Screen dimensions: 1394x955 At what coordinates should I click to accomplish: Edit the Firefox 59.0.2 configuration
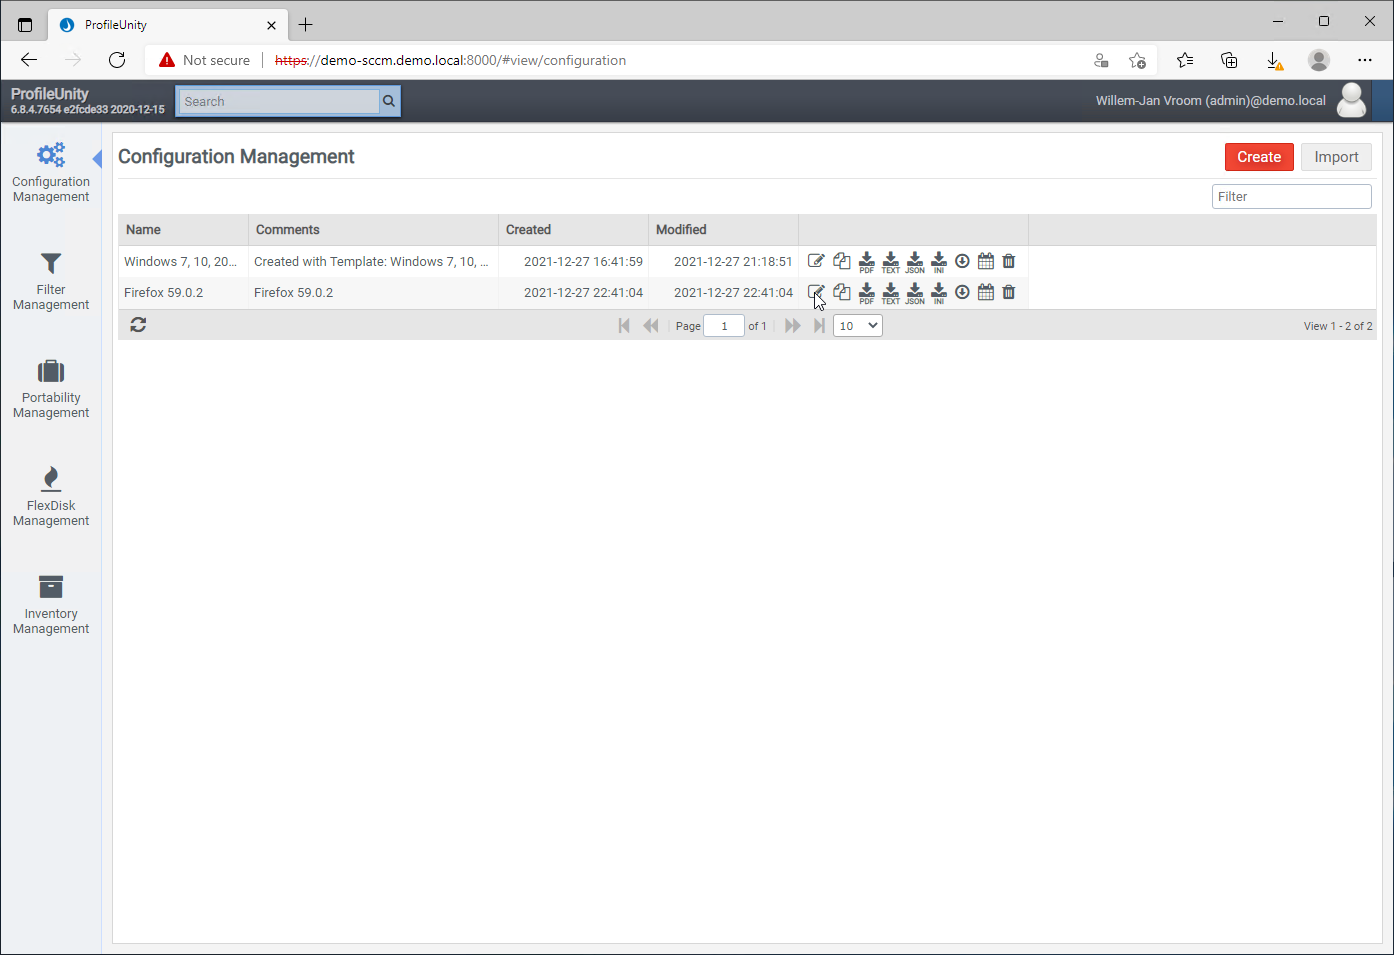[x=816, y=292]
